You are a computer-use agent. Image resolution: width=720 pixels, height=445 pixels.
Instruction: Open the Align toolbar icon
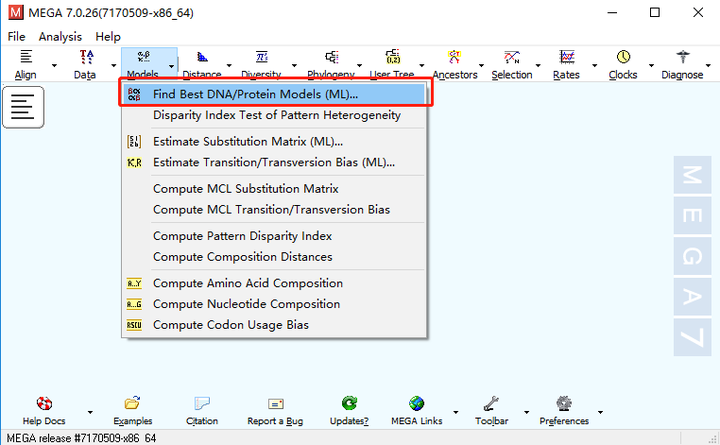pos(26,57)
